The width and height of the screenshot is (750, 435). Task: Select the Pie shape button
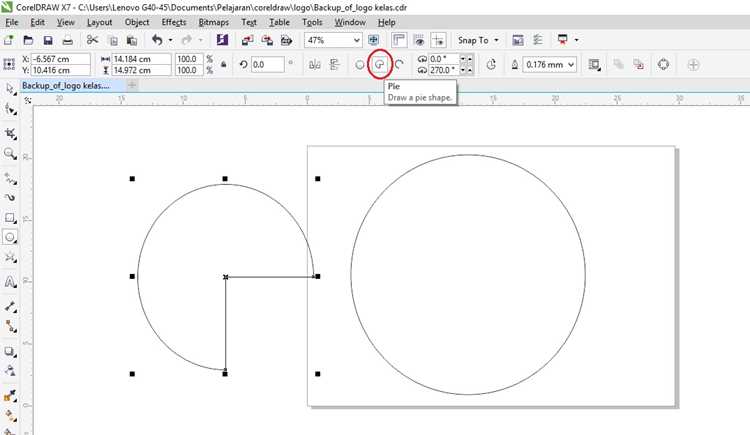click(x=380, y=64)
